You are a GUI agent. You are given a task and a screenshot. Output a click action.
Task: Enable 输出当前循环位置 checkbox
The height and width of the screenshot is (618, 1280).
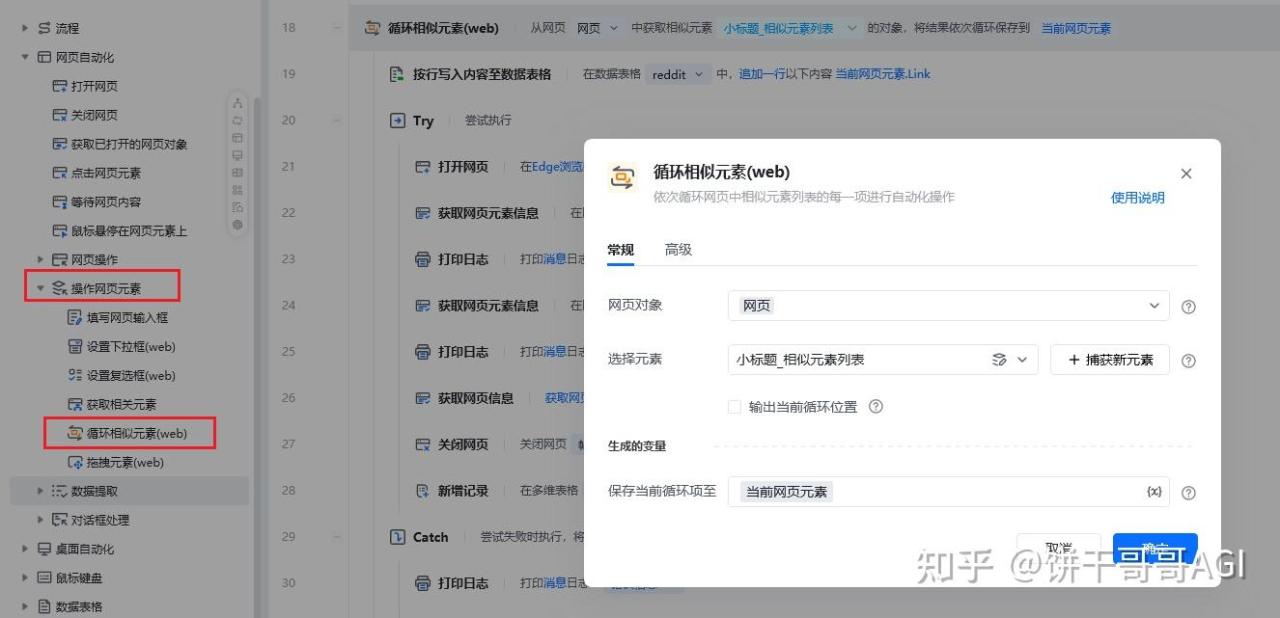click(734, 407)
